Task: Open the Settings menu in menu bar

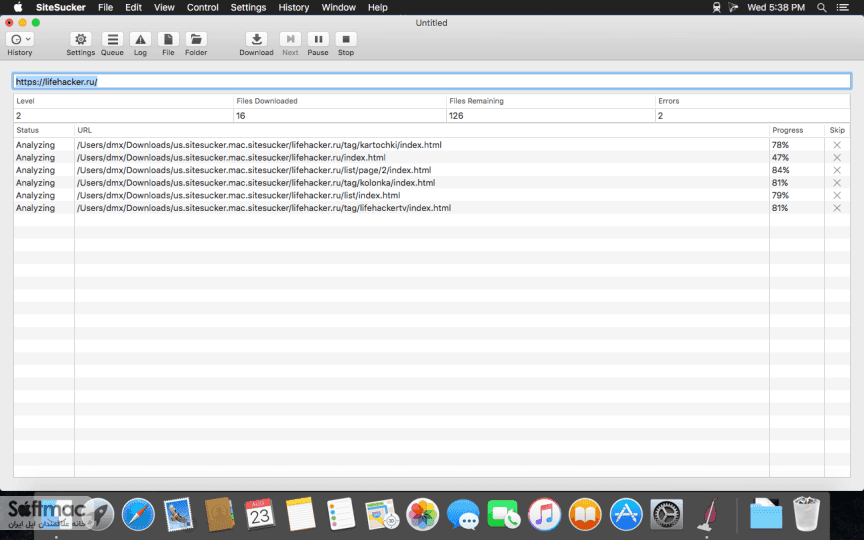Action: (248, 8)
